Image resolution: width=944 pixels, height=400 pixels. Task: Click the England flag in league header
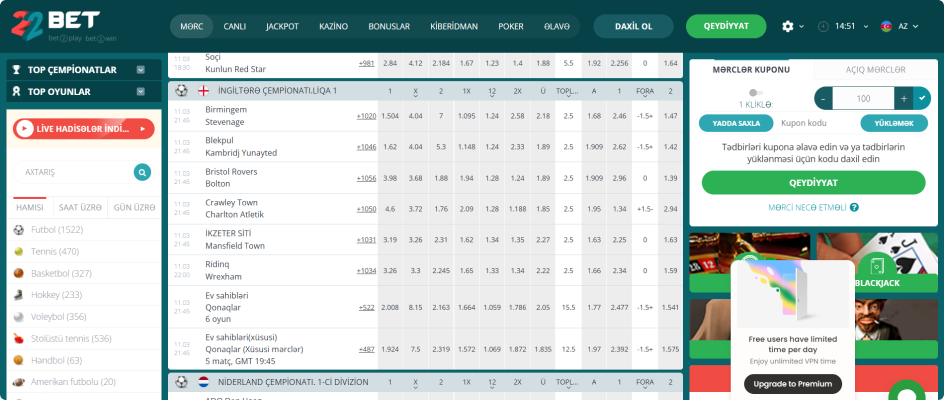203,91
